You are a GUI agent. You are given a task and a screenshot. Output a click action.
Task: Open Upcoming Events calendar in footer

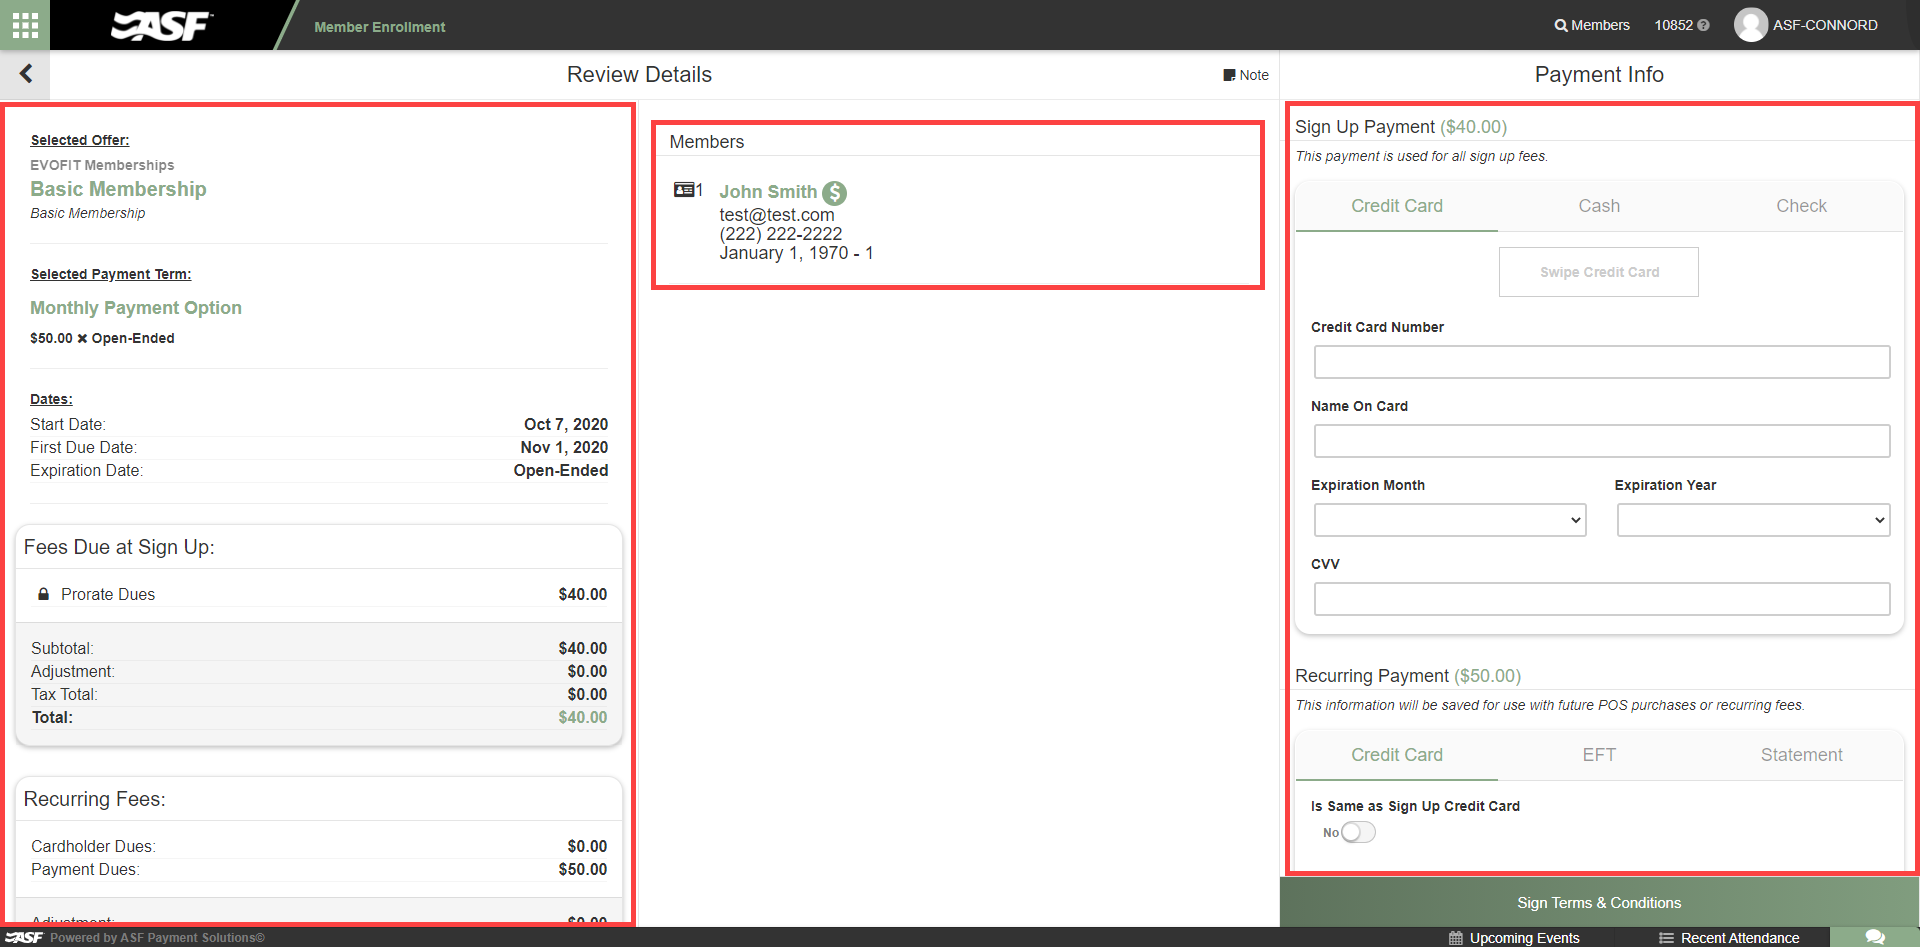click(x=1514, y=938)
